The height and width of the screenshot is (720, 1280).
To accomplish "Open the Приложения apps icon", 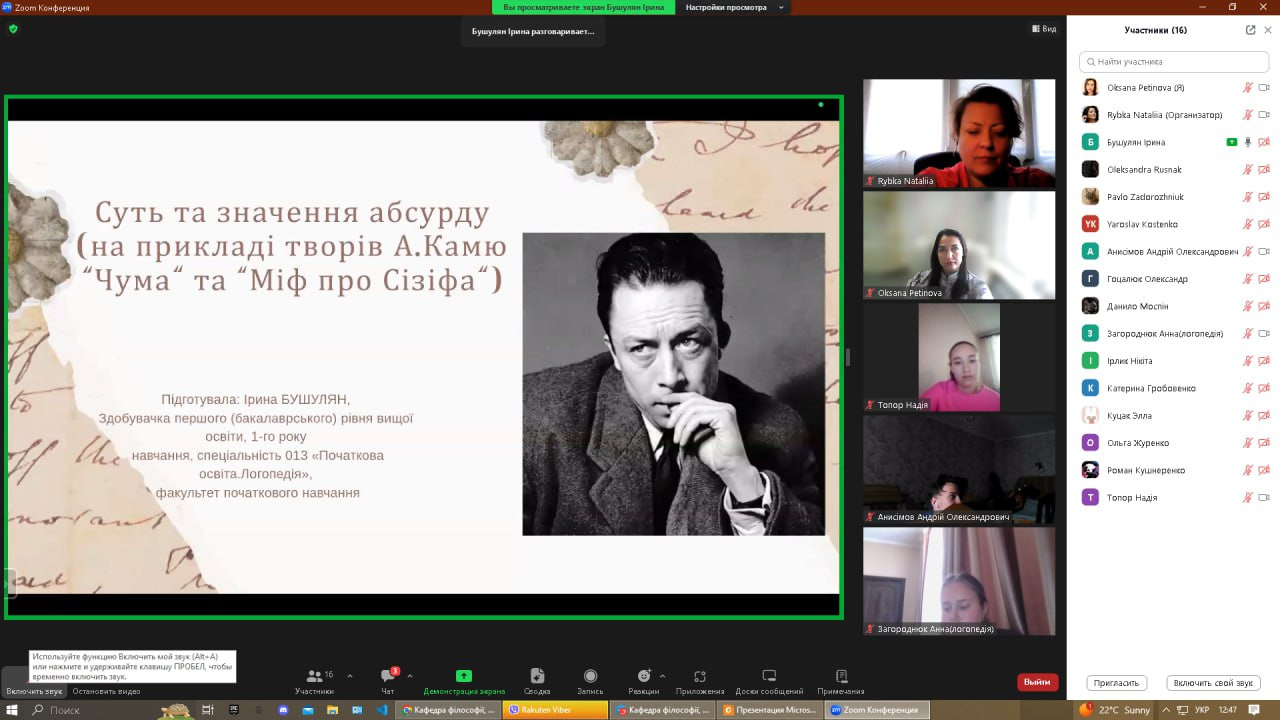I will click(x=700, y=677).
